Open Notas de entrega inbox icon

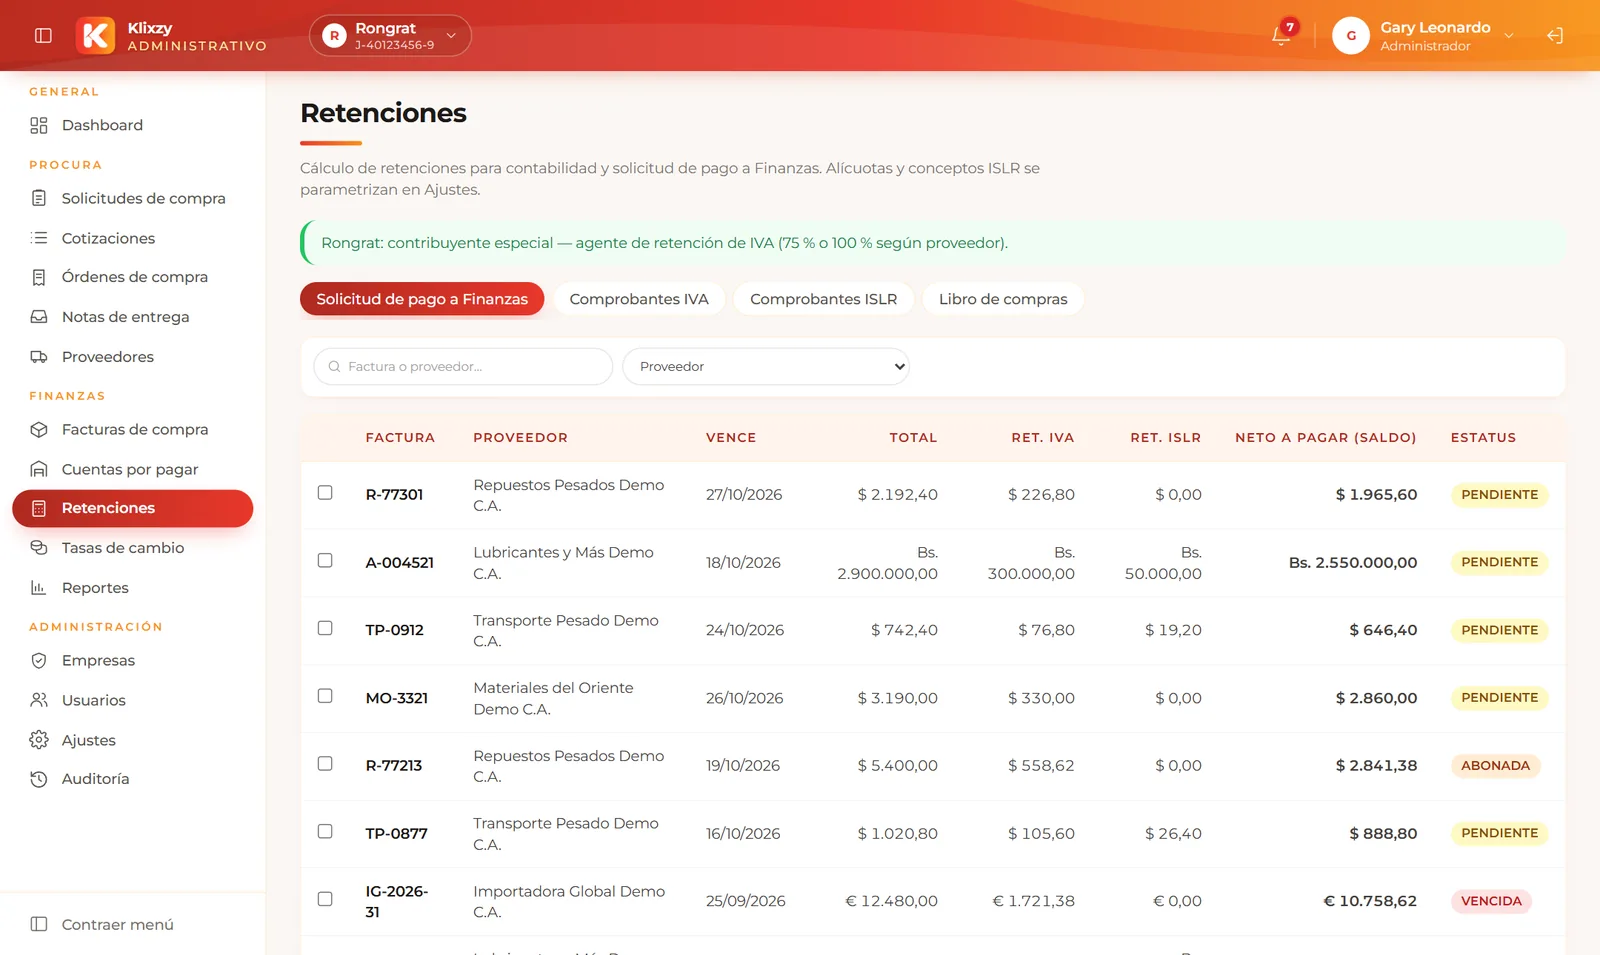pyautogui.click(x=39, y=317)
